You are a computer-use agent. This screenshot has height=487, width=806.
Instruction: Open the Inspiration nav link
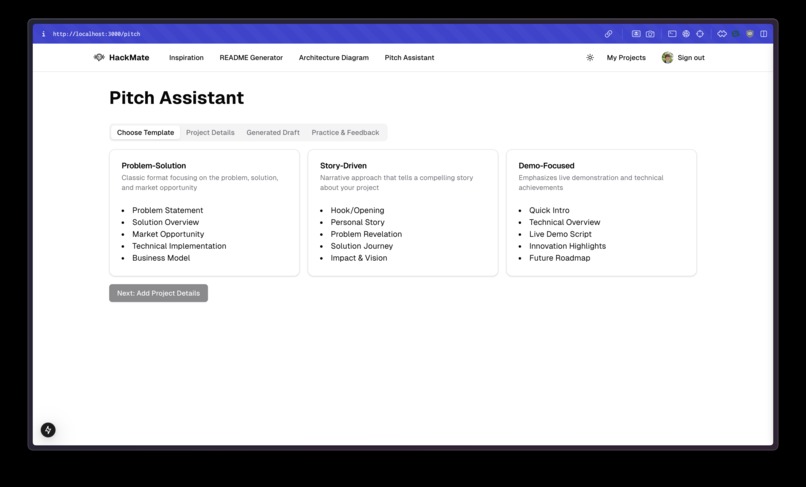click(186, 58)
